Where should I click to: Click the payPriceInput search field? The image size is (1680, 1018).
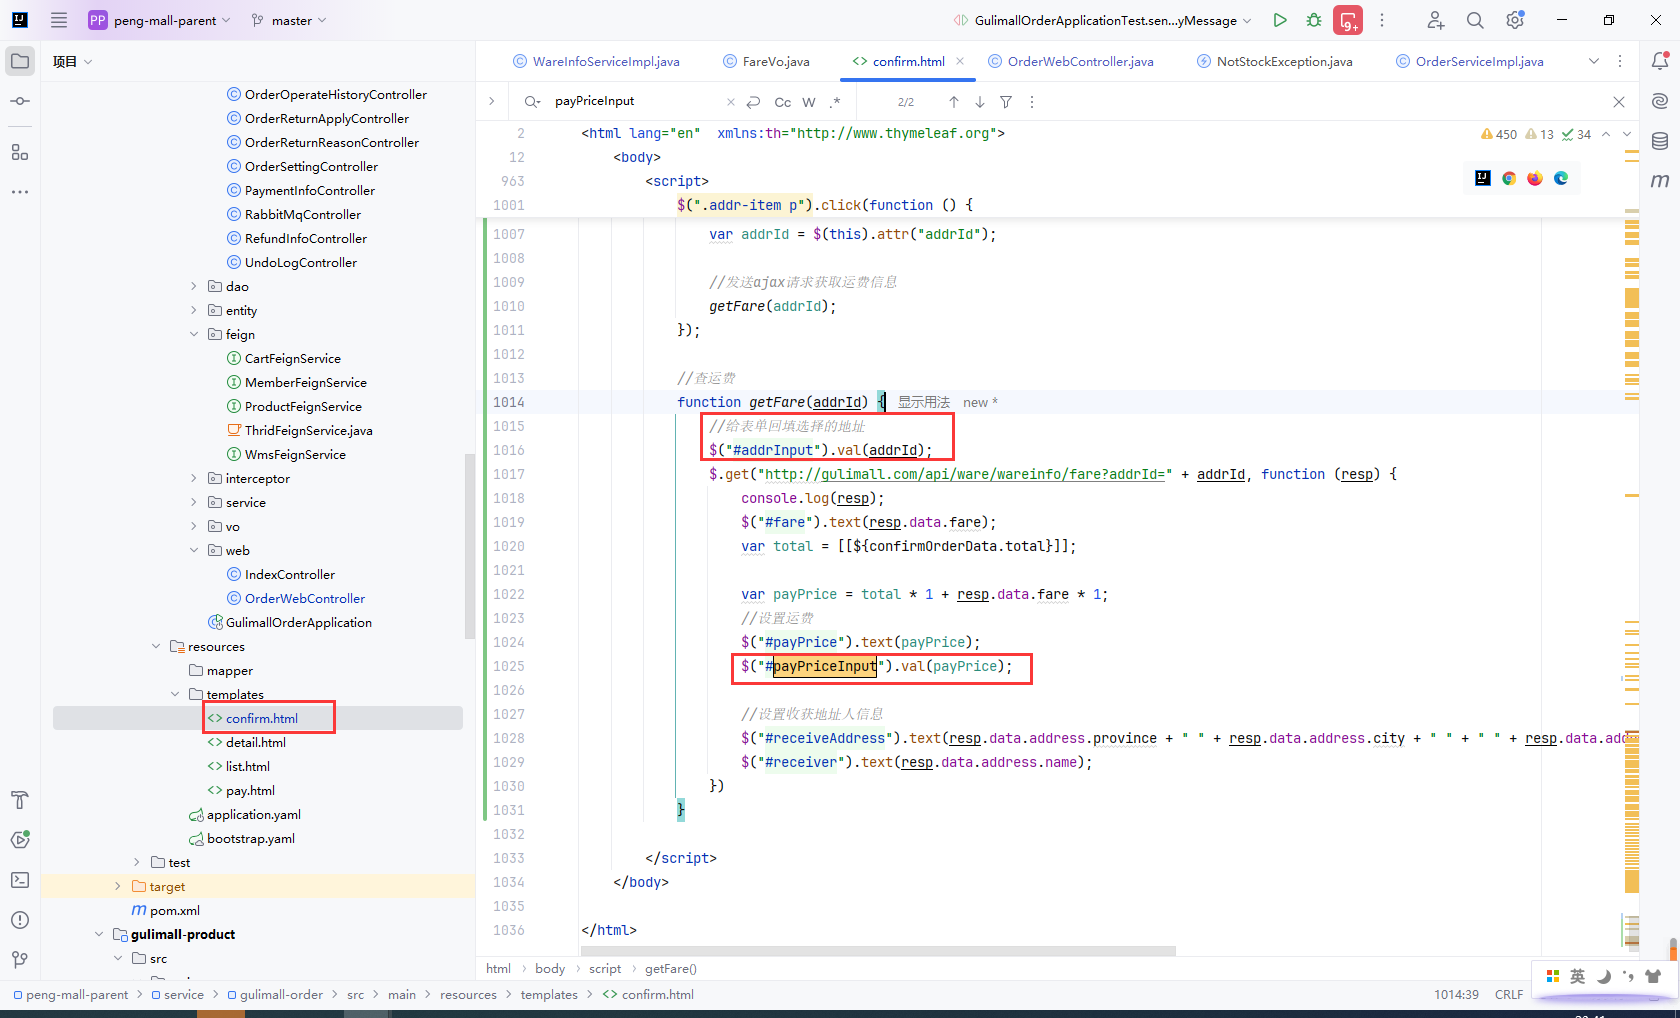pos(636,101)
